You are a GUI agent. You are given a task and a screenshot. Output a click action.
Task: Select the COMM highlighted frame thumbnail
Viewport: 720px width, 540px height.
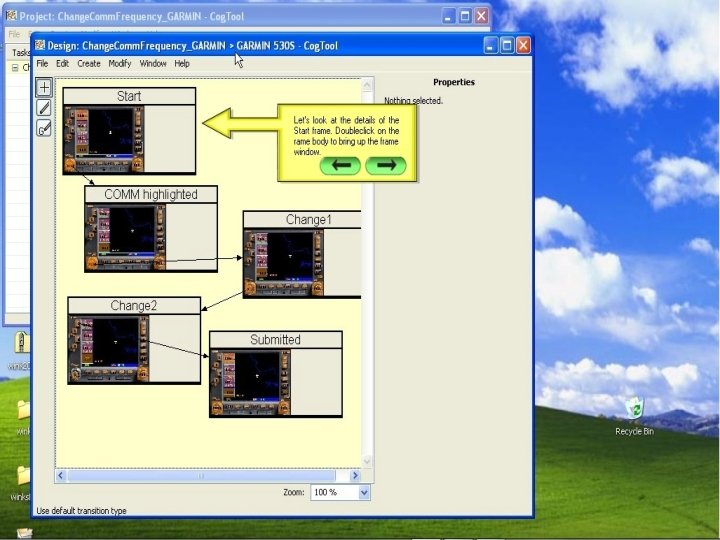tap(126, 237)
